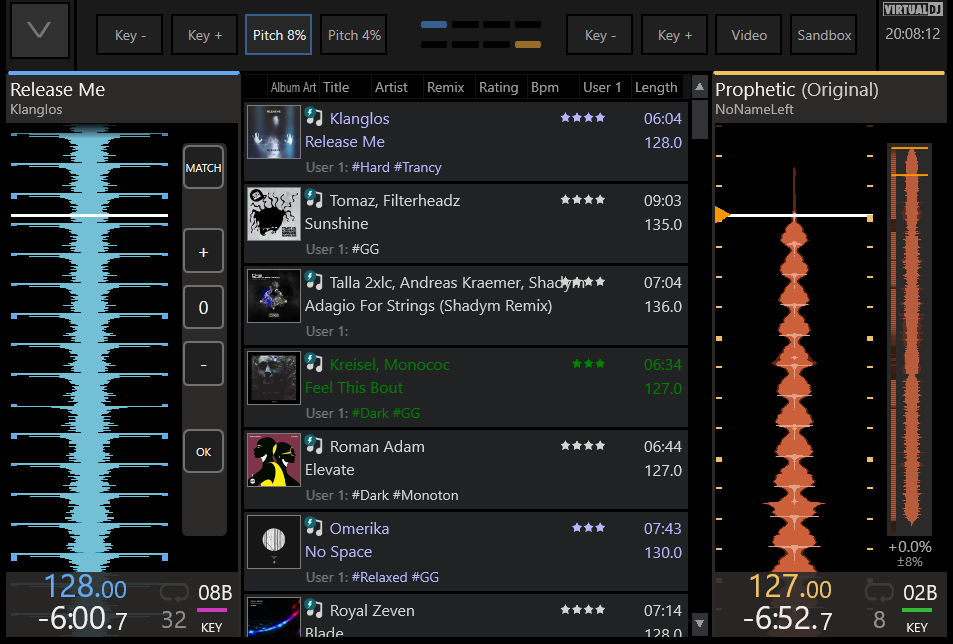Toggle the Video button
The image size is (953, 644).
[x=749, y=35]
